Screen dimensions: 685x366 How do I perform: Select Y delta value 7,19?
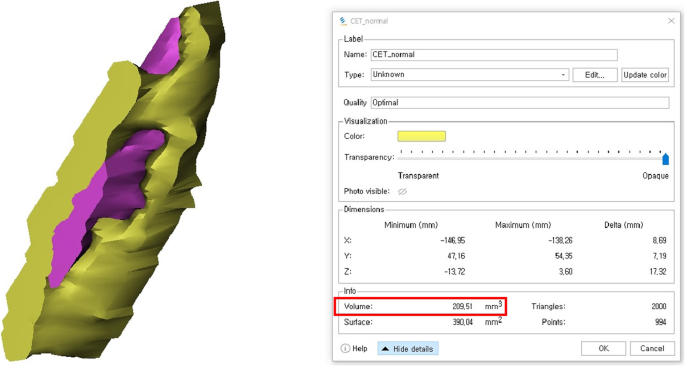(x=660, y=256)
